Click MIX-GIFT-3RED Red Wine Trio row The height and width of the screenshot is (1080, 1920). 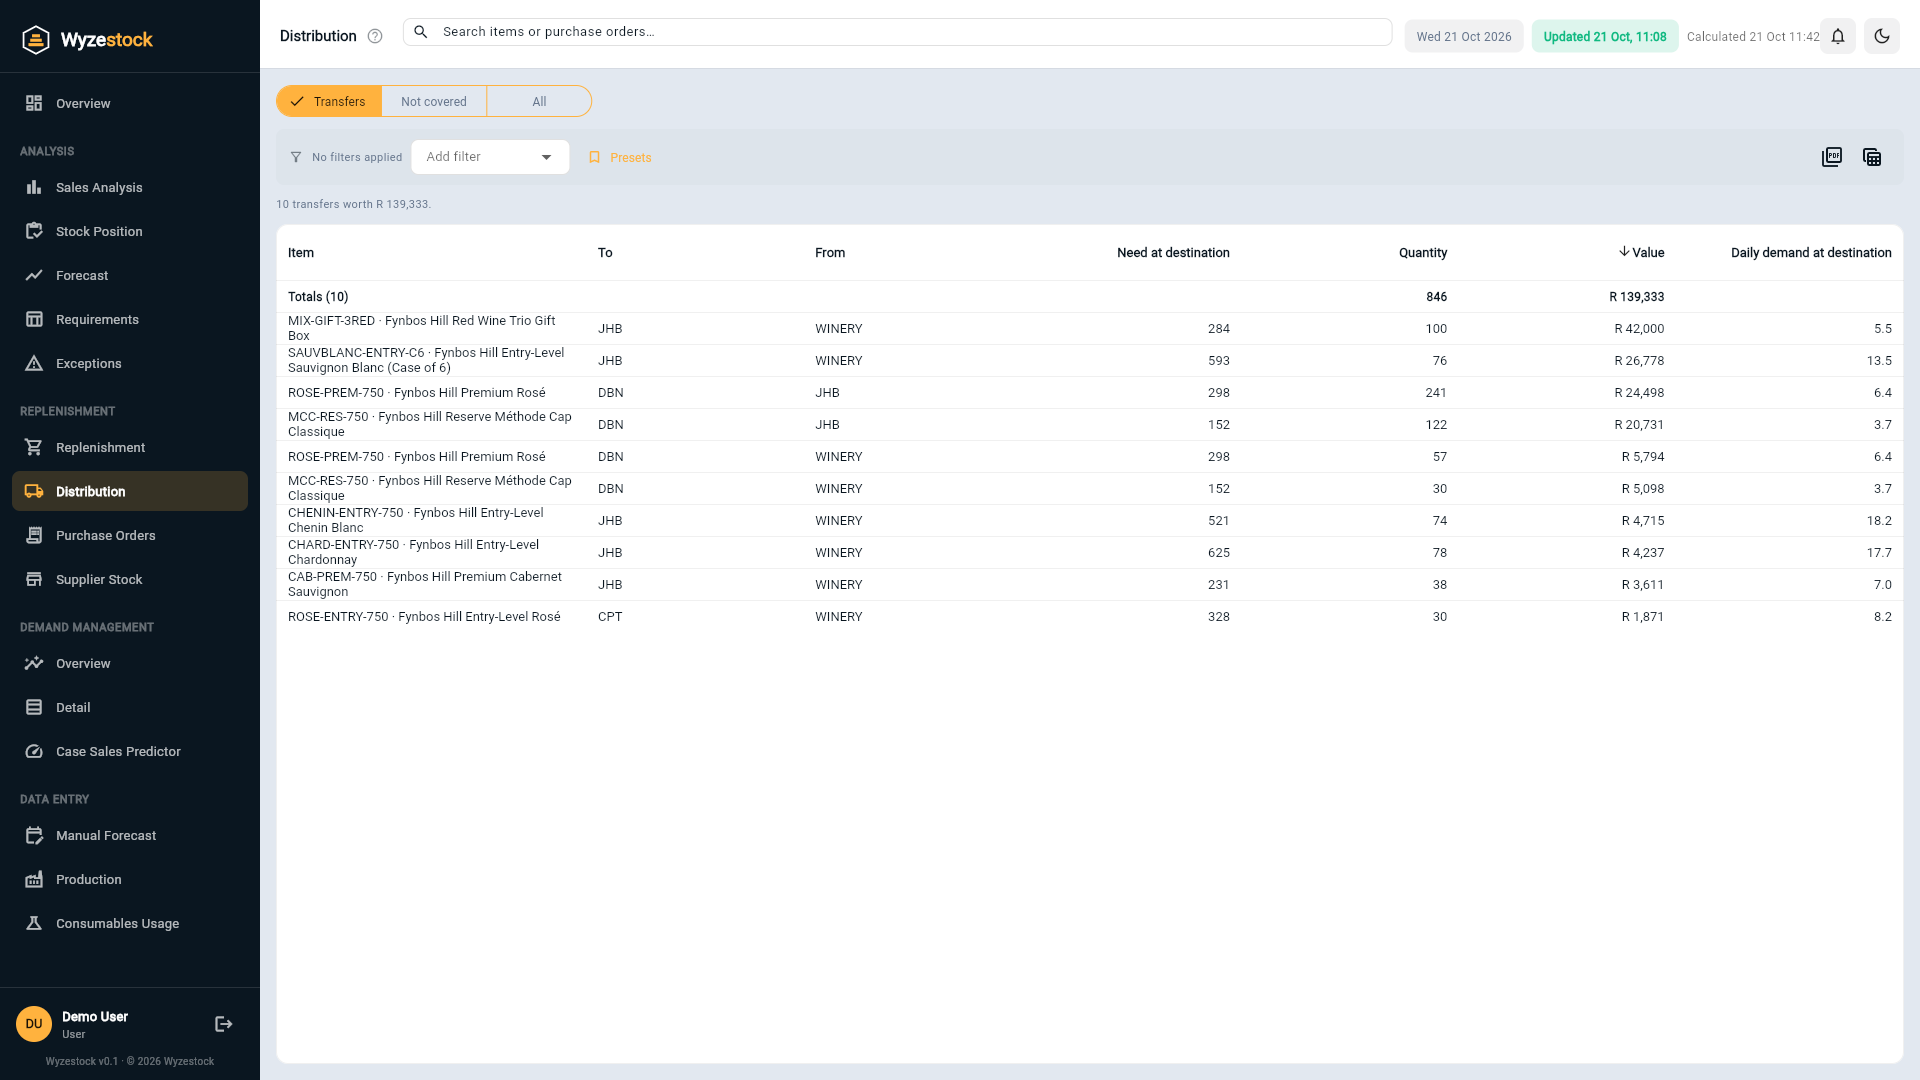(1090, 329)
